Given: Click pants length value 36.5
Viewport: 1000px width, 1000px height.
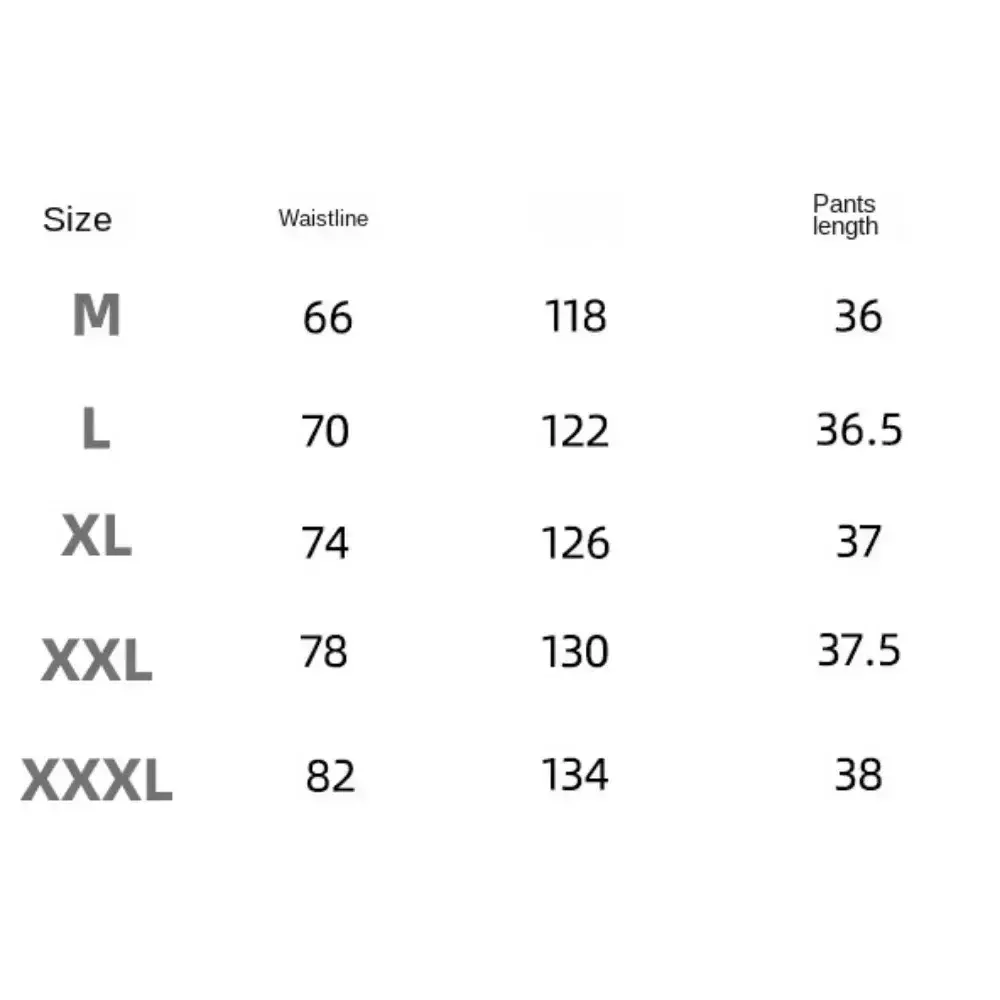Looking at the screenshot, I should [859, 429].
